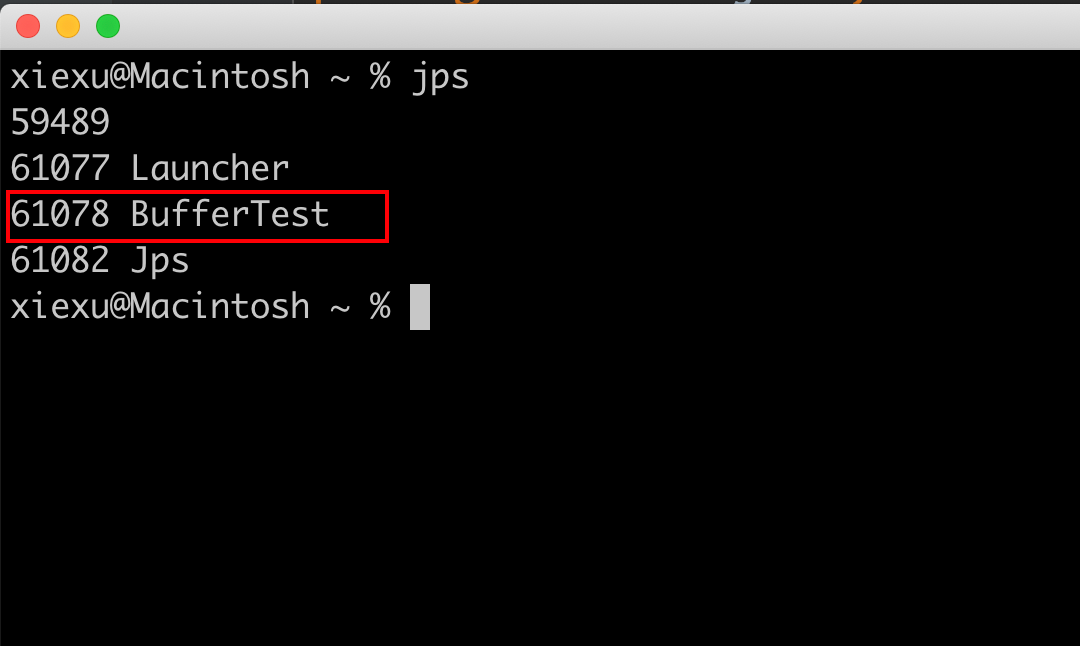Click the tilde on the last prompt line
Image resolution: width=1080 pixels, height=646 pixels.
(340, 309)
